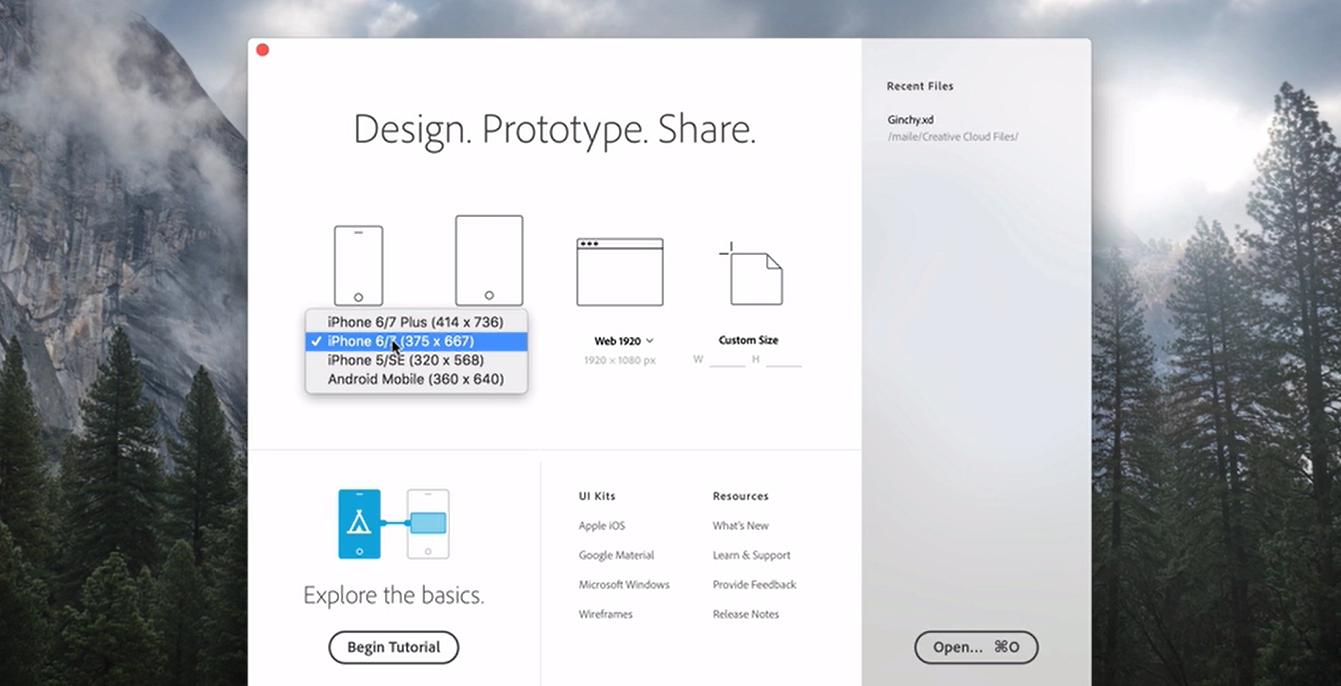Click the Open… ⌘O button

pyautogui.click(x=976, y=647)
